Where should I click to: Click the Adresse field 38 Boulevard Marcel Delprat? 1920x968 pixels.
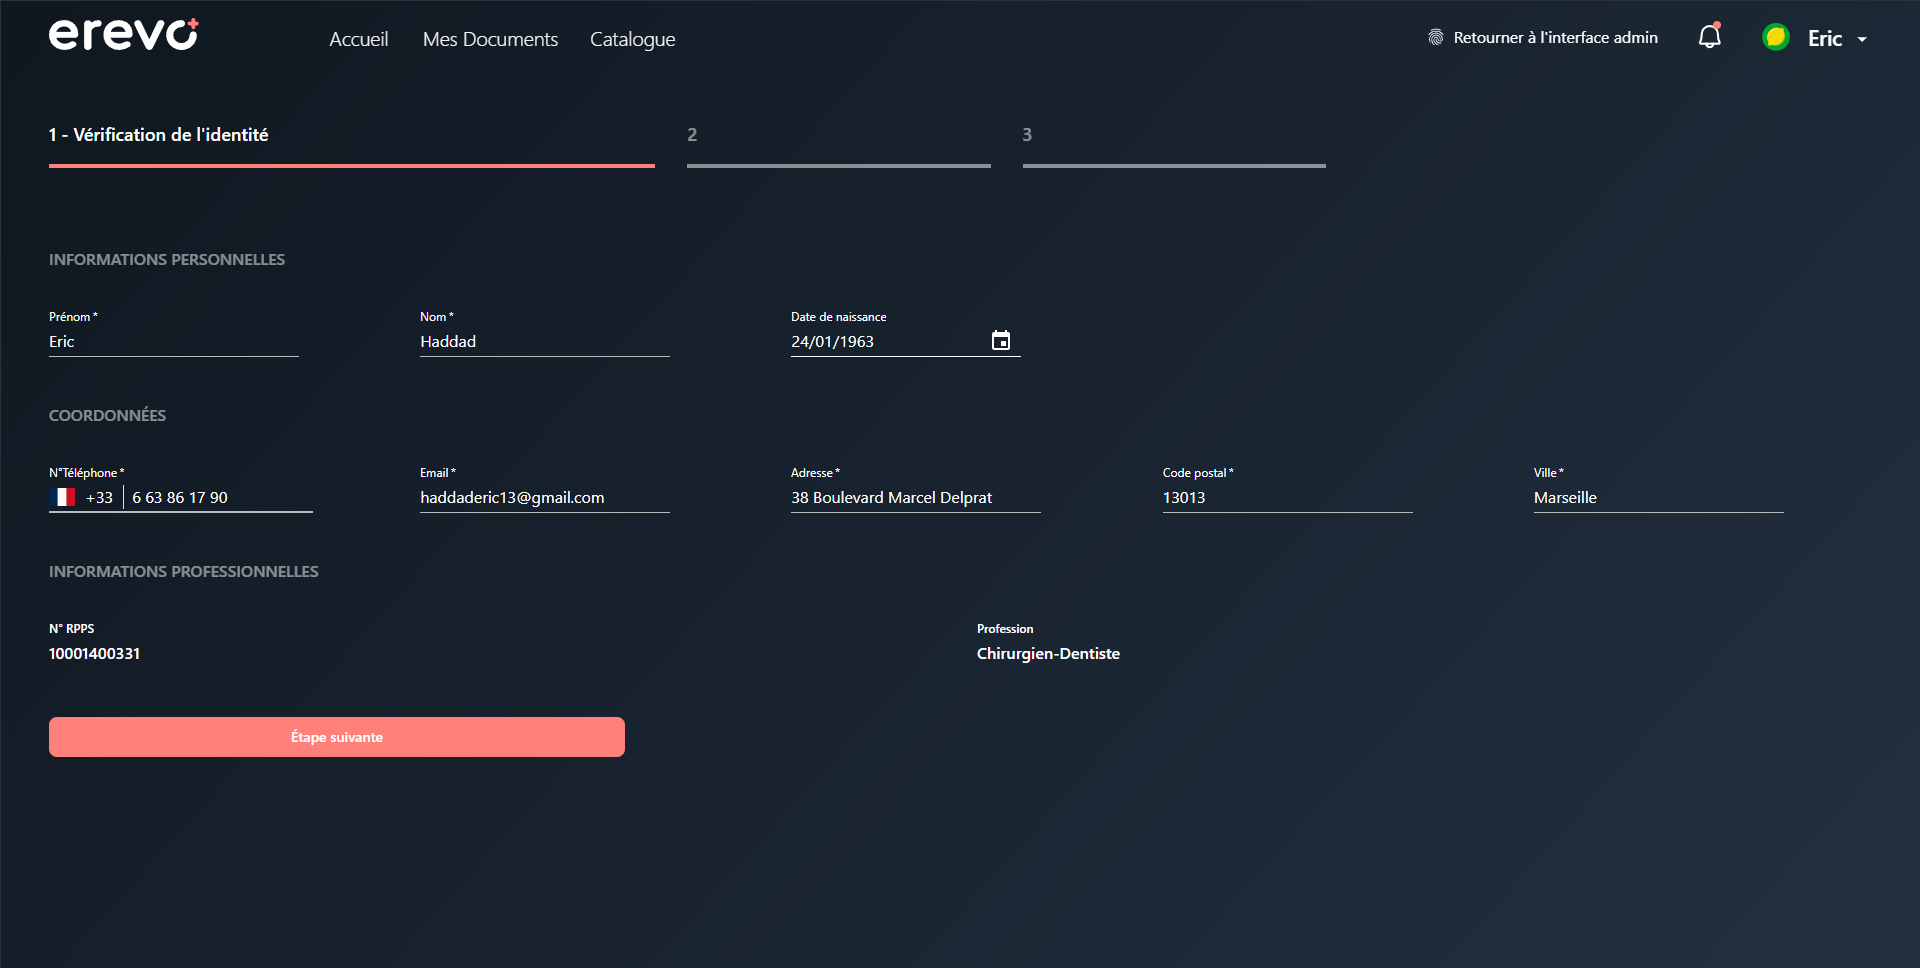click(916, 497)
